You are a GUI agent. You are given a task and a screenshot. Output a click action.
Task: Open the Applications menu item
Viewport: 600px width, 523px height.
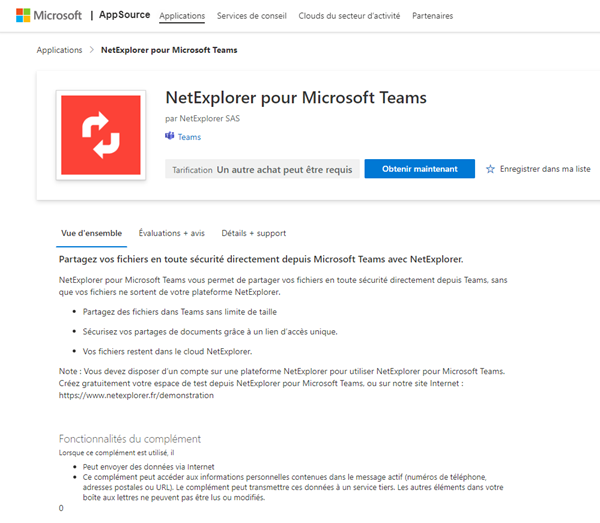coord(182,16)
